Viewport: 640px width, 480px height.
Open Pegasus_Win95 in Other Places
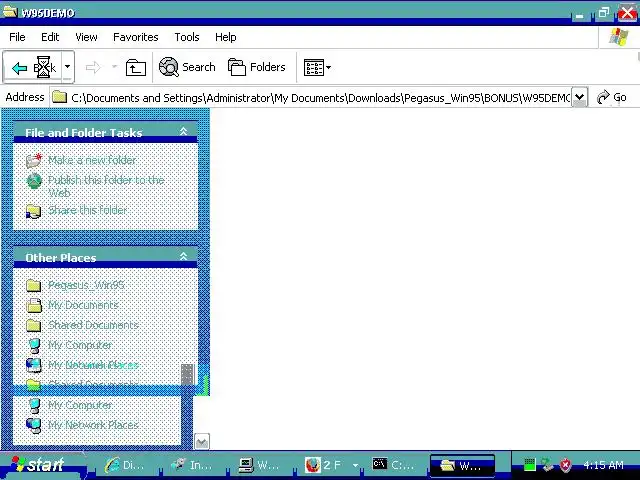(87, 285)
